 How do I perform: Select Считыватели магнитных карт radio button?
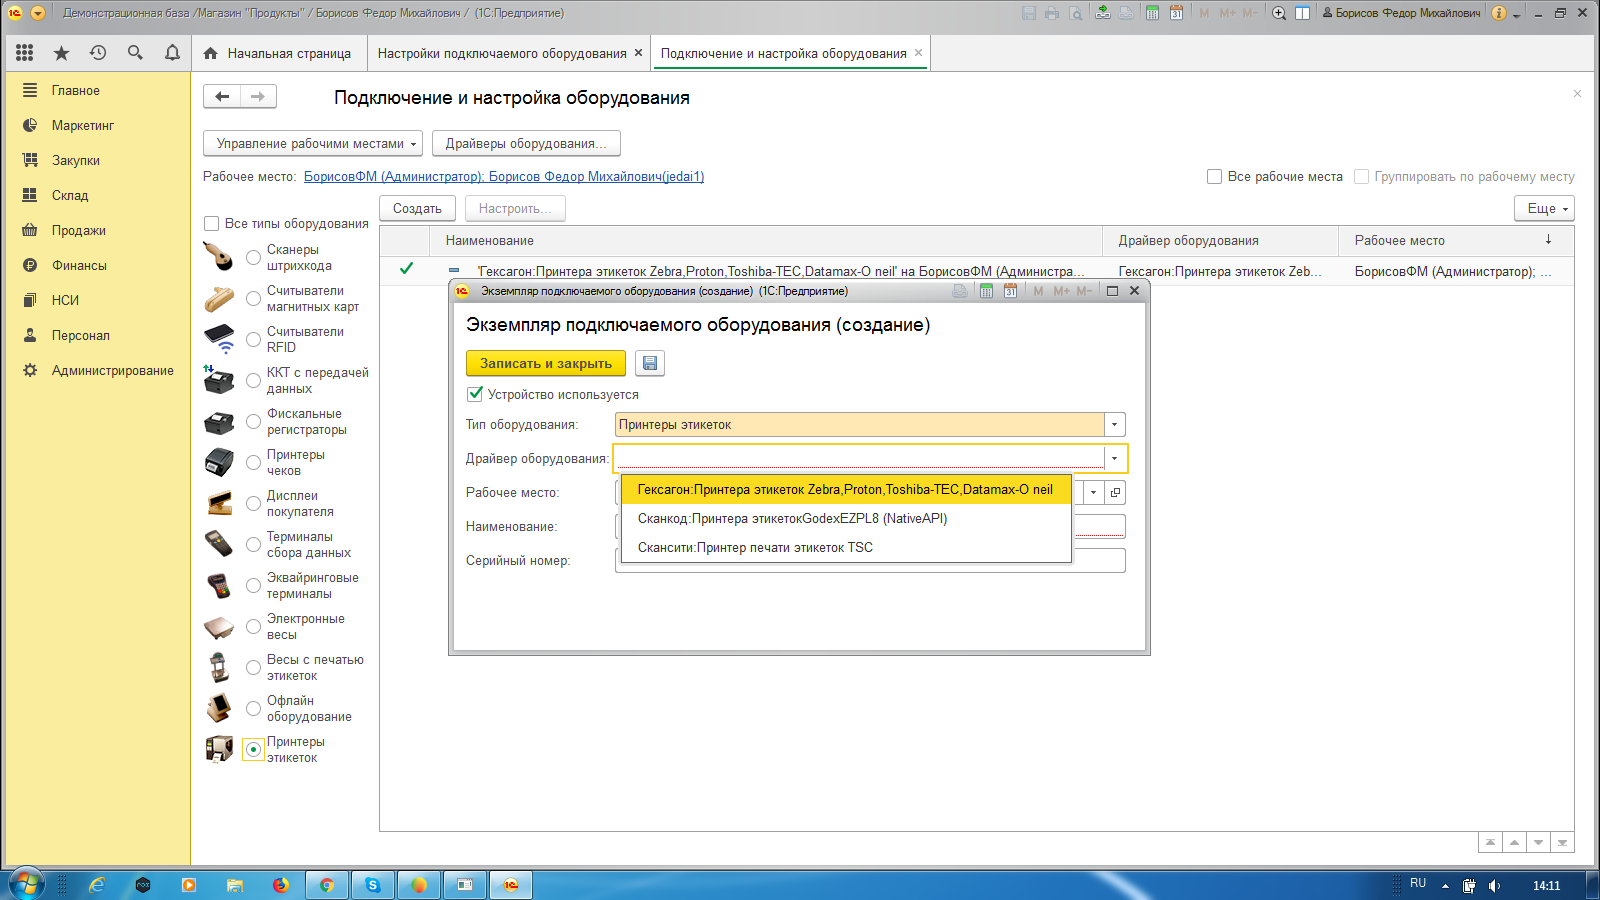[x=254, y=299]
